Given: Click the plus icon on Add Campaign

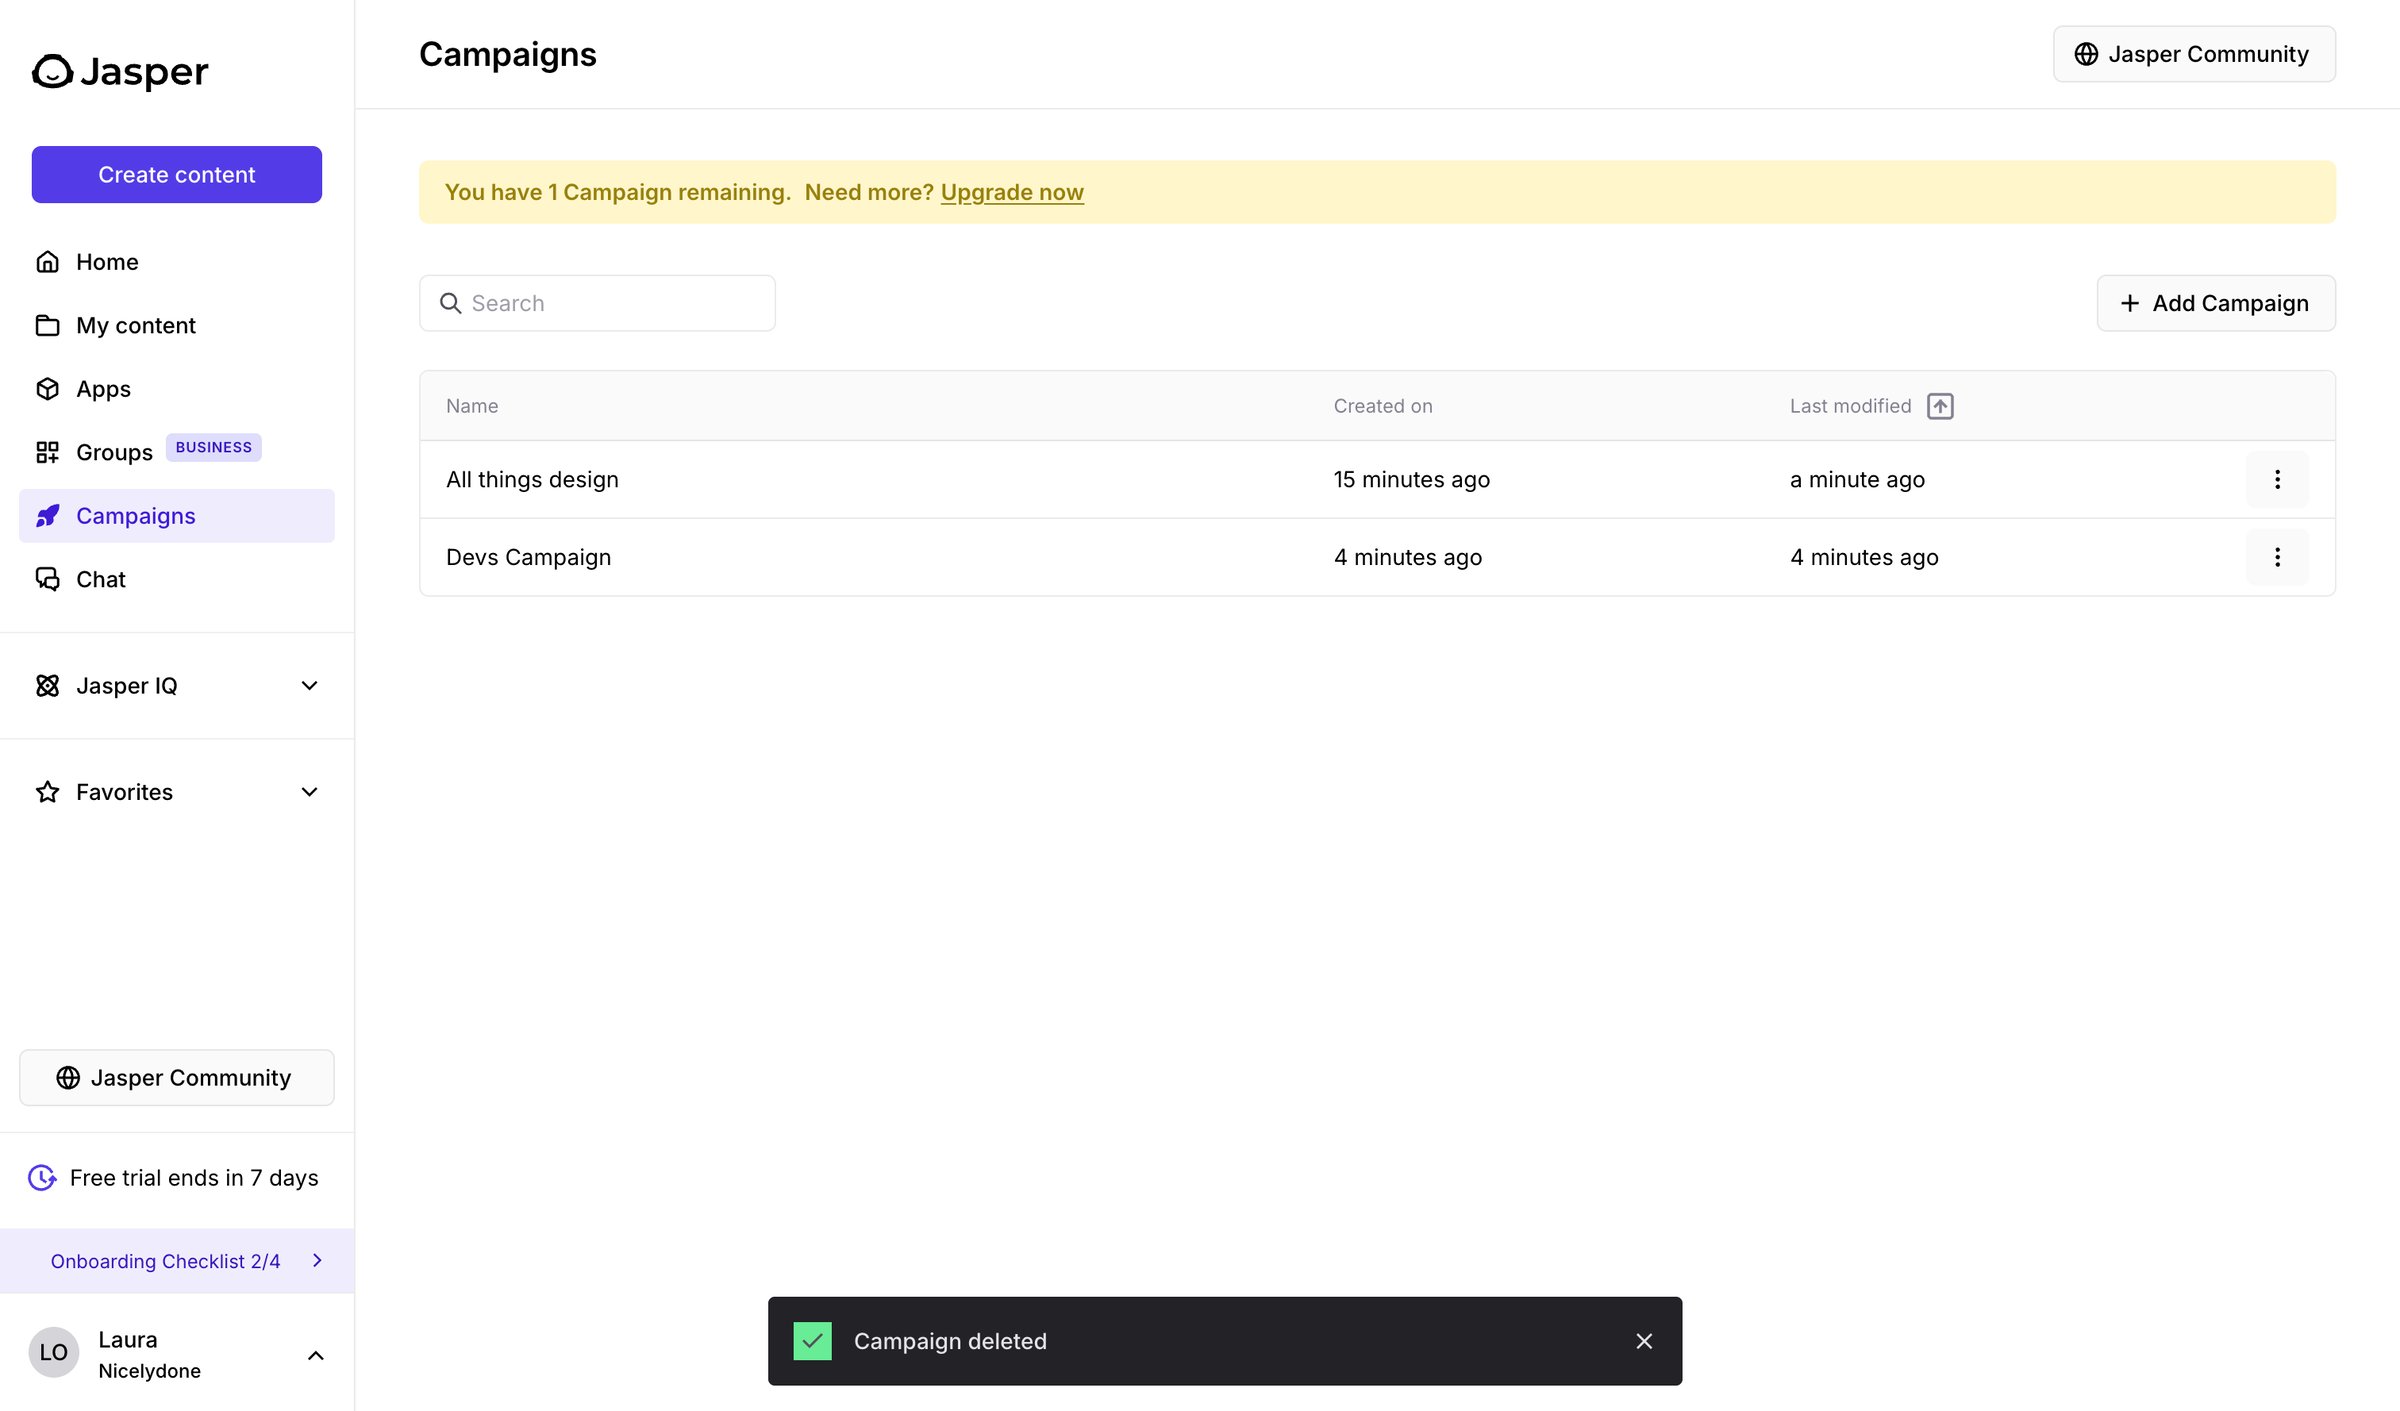Looking at the screenshot, I should point(2130,303).
